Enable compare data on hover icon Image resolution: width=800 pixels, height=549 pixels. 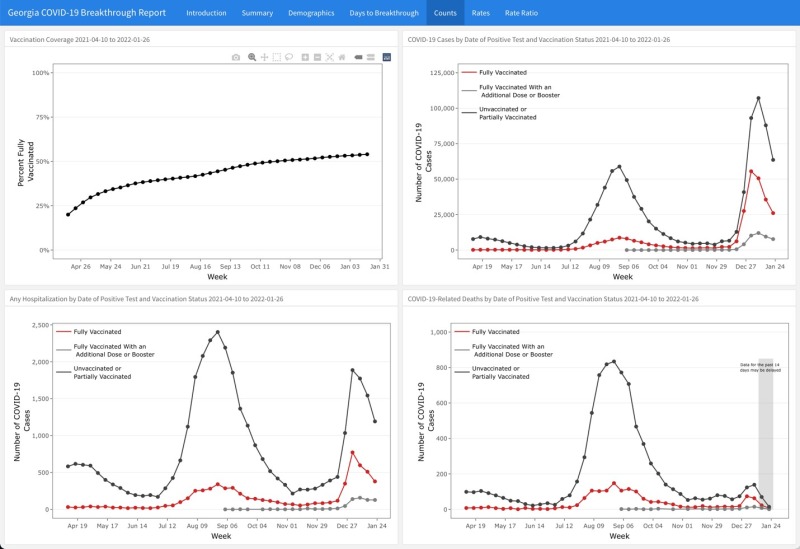click(371, 57)
